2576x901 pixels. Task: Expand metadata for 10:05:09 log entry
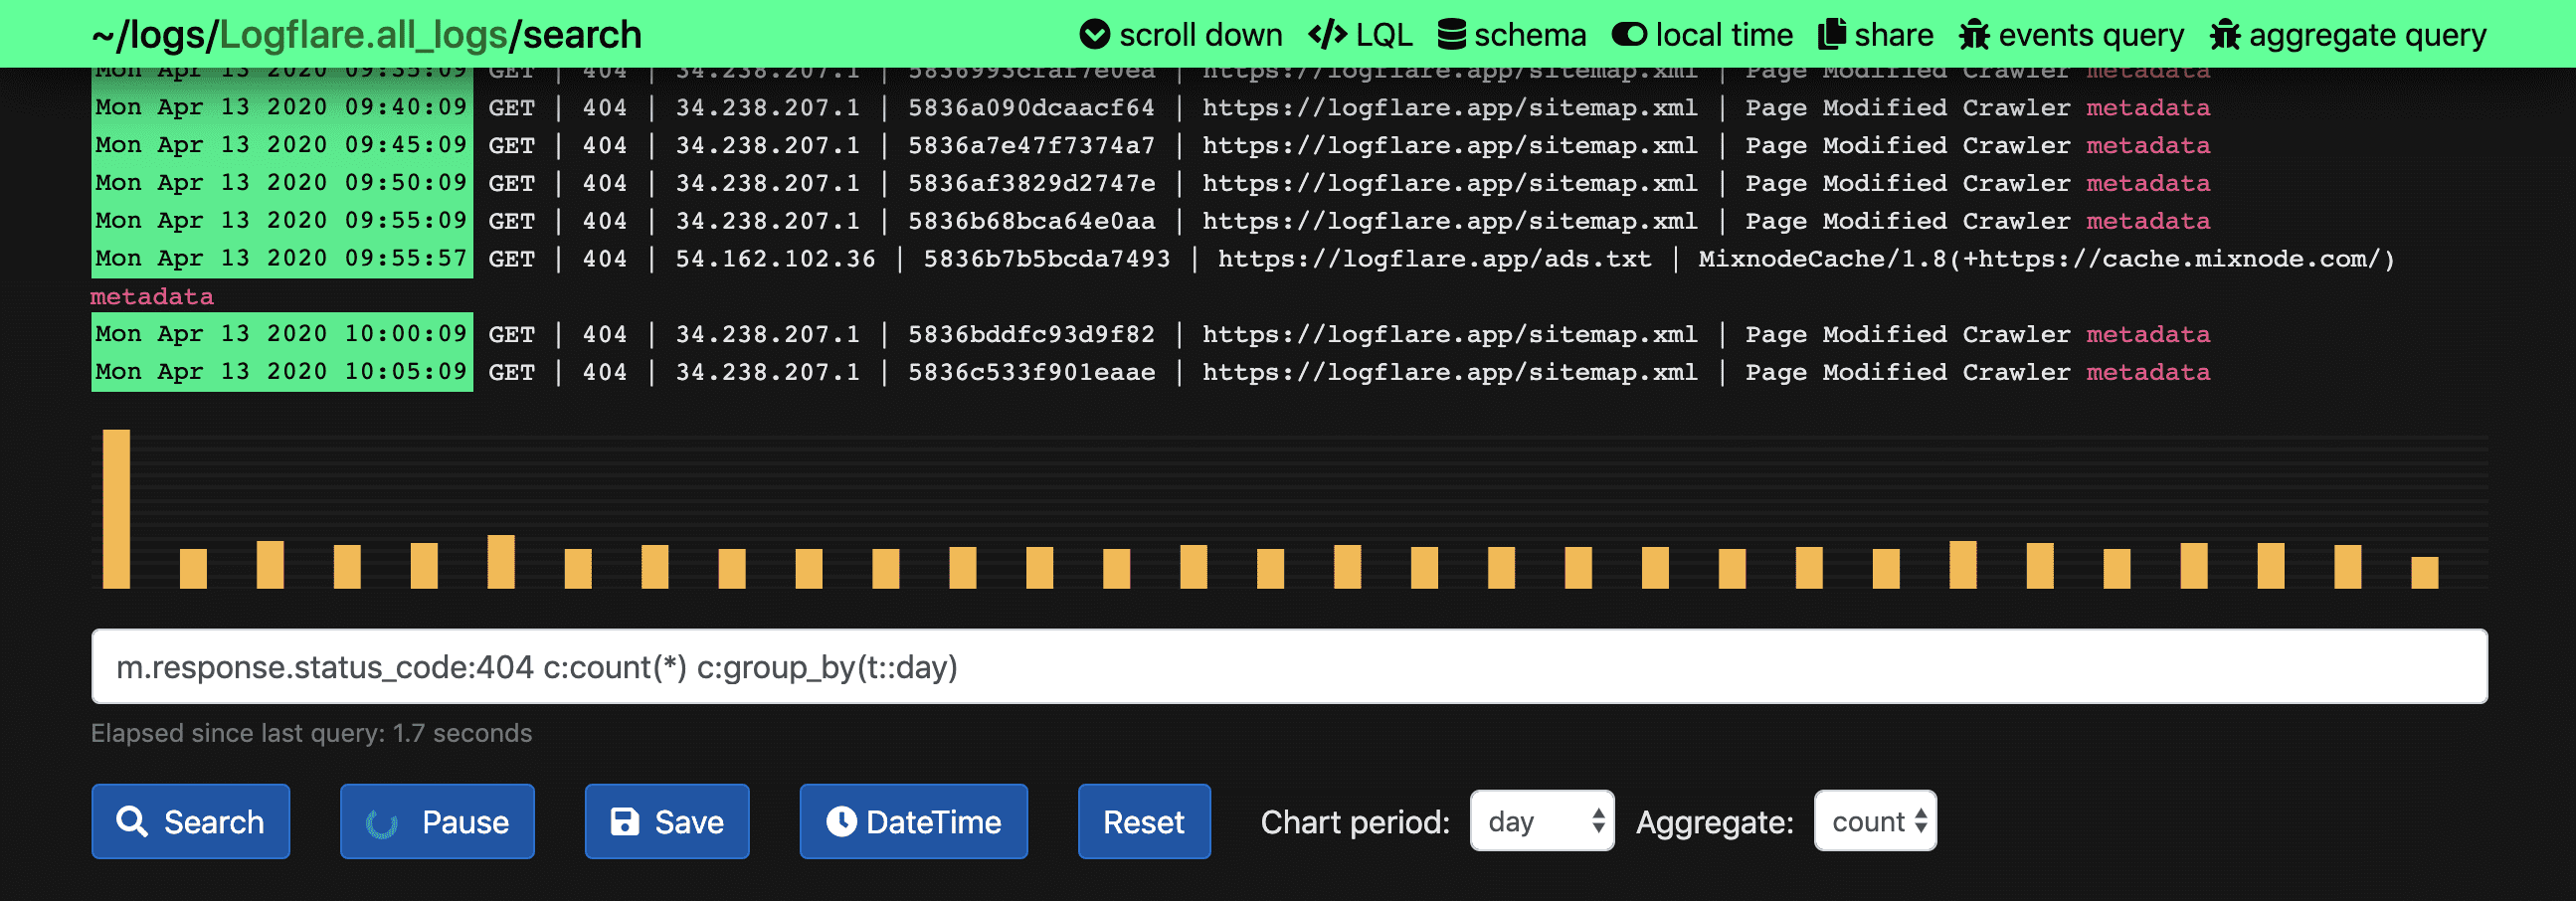tap(2147, 373)
